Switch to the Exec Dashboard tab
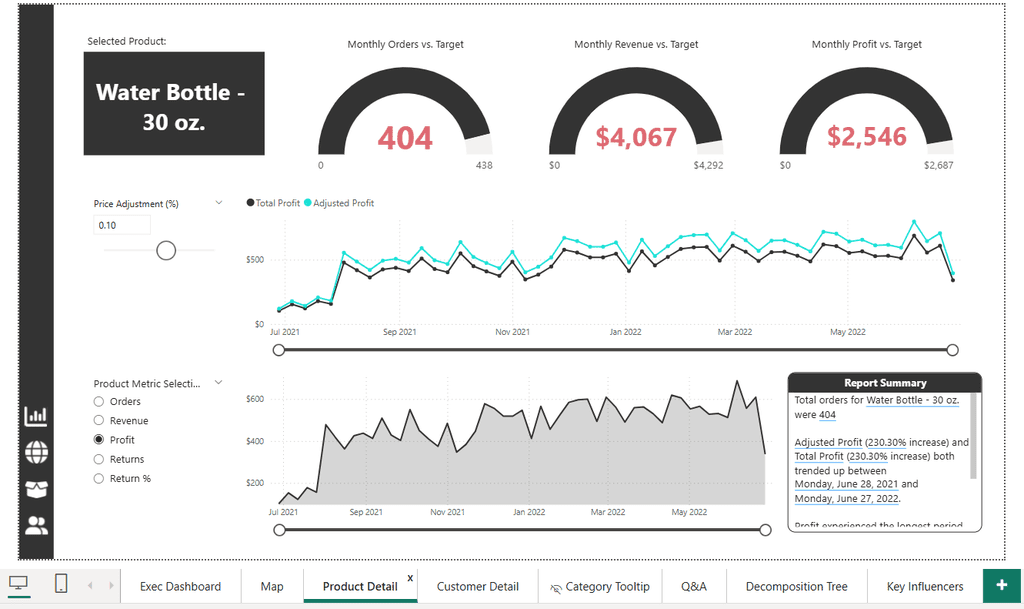1024x609 pixels. point(180,586)
